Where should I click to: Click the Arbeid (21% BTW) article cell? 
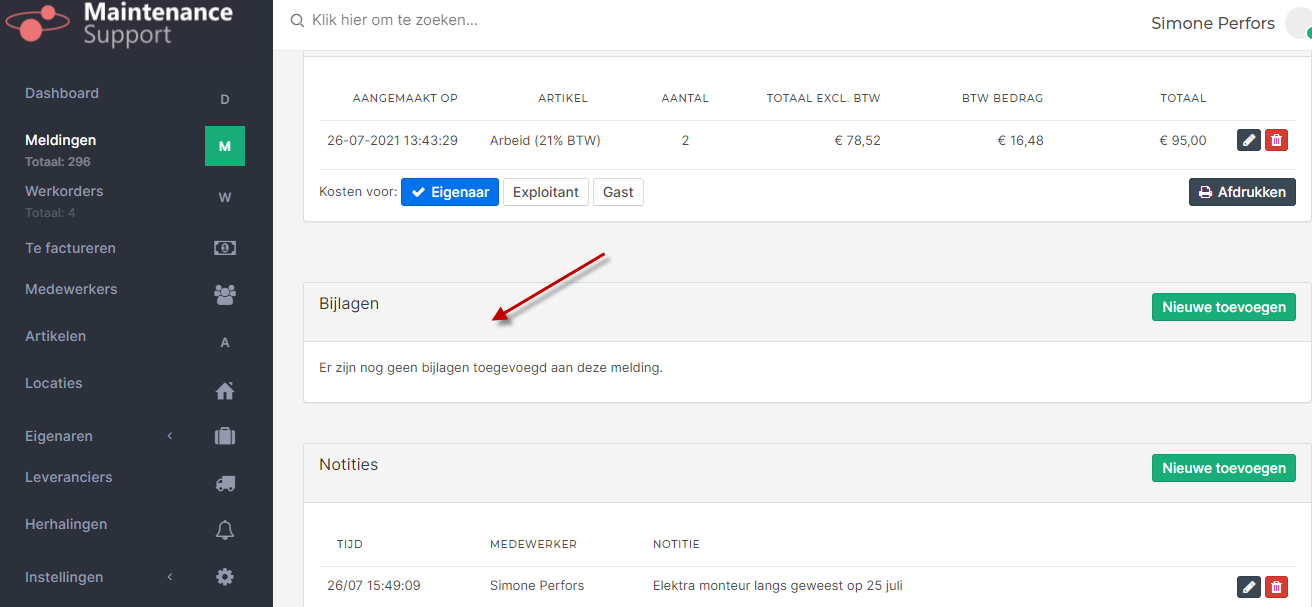point(545,140)
